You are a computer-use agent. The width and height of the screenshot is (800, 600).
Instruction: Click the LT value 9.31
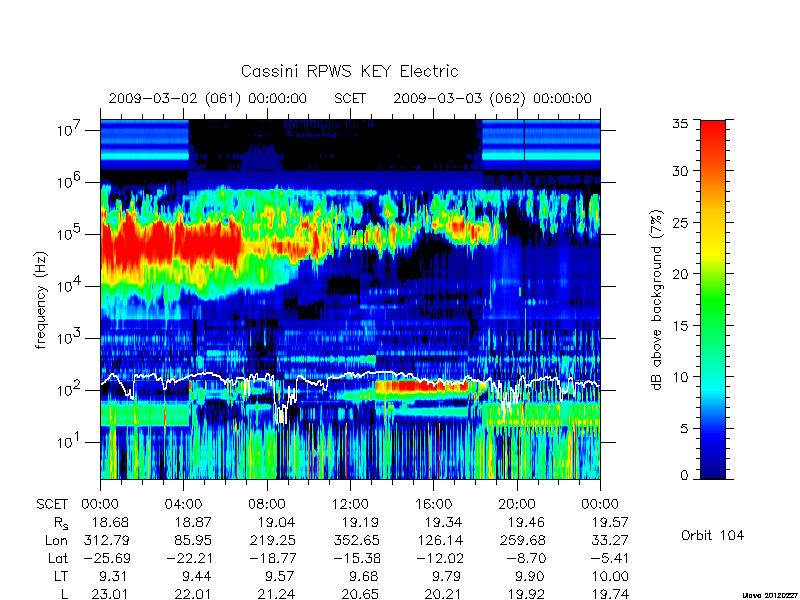(113, 576)
